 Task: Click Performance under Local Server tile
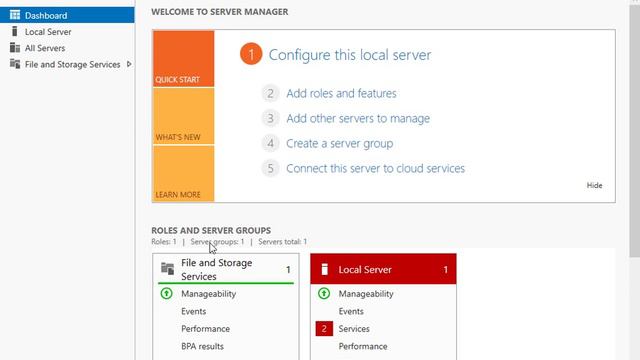point(363,347)
